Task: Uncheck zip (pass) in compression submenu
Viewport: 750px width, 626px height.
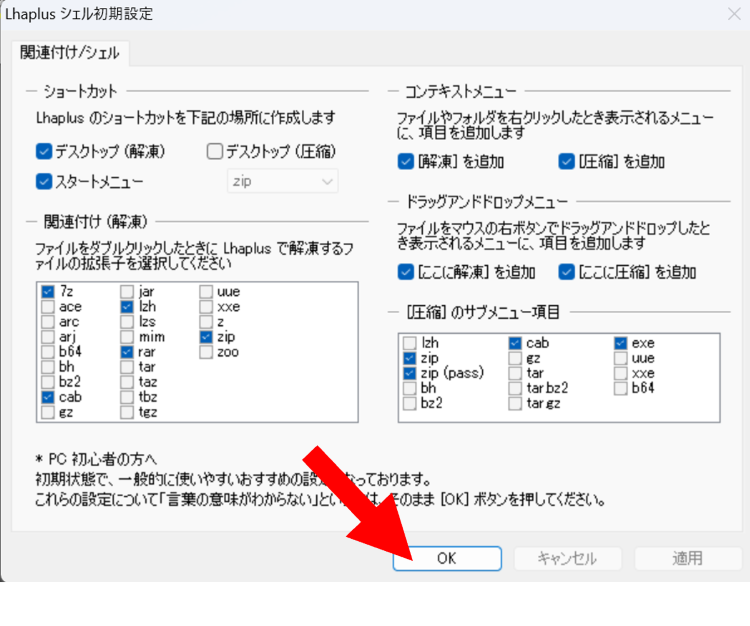Action: 409,373
